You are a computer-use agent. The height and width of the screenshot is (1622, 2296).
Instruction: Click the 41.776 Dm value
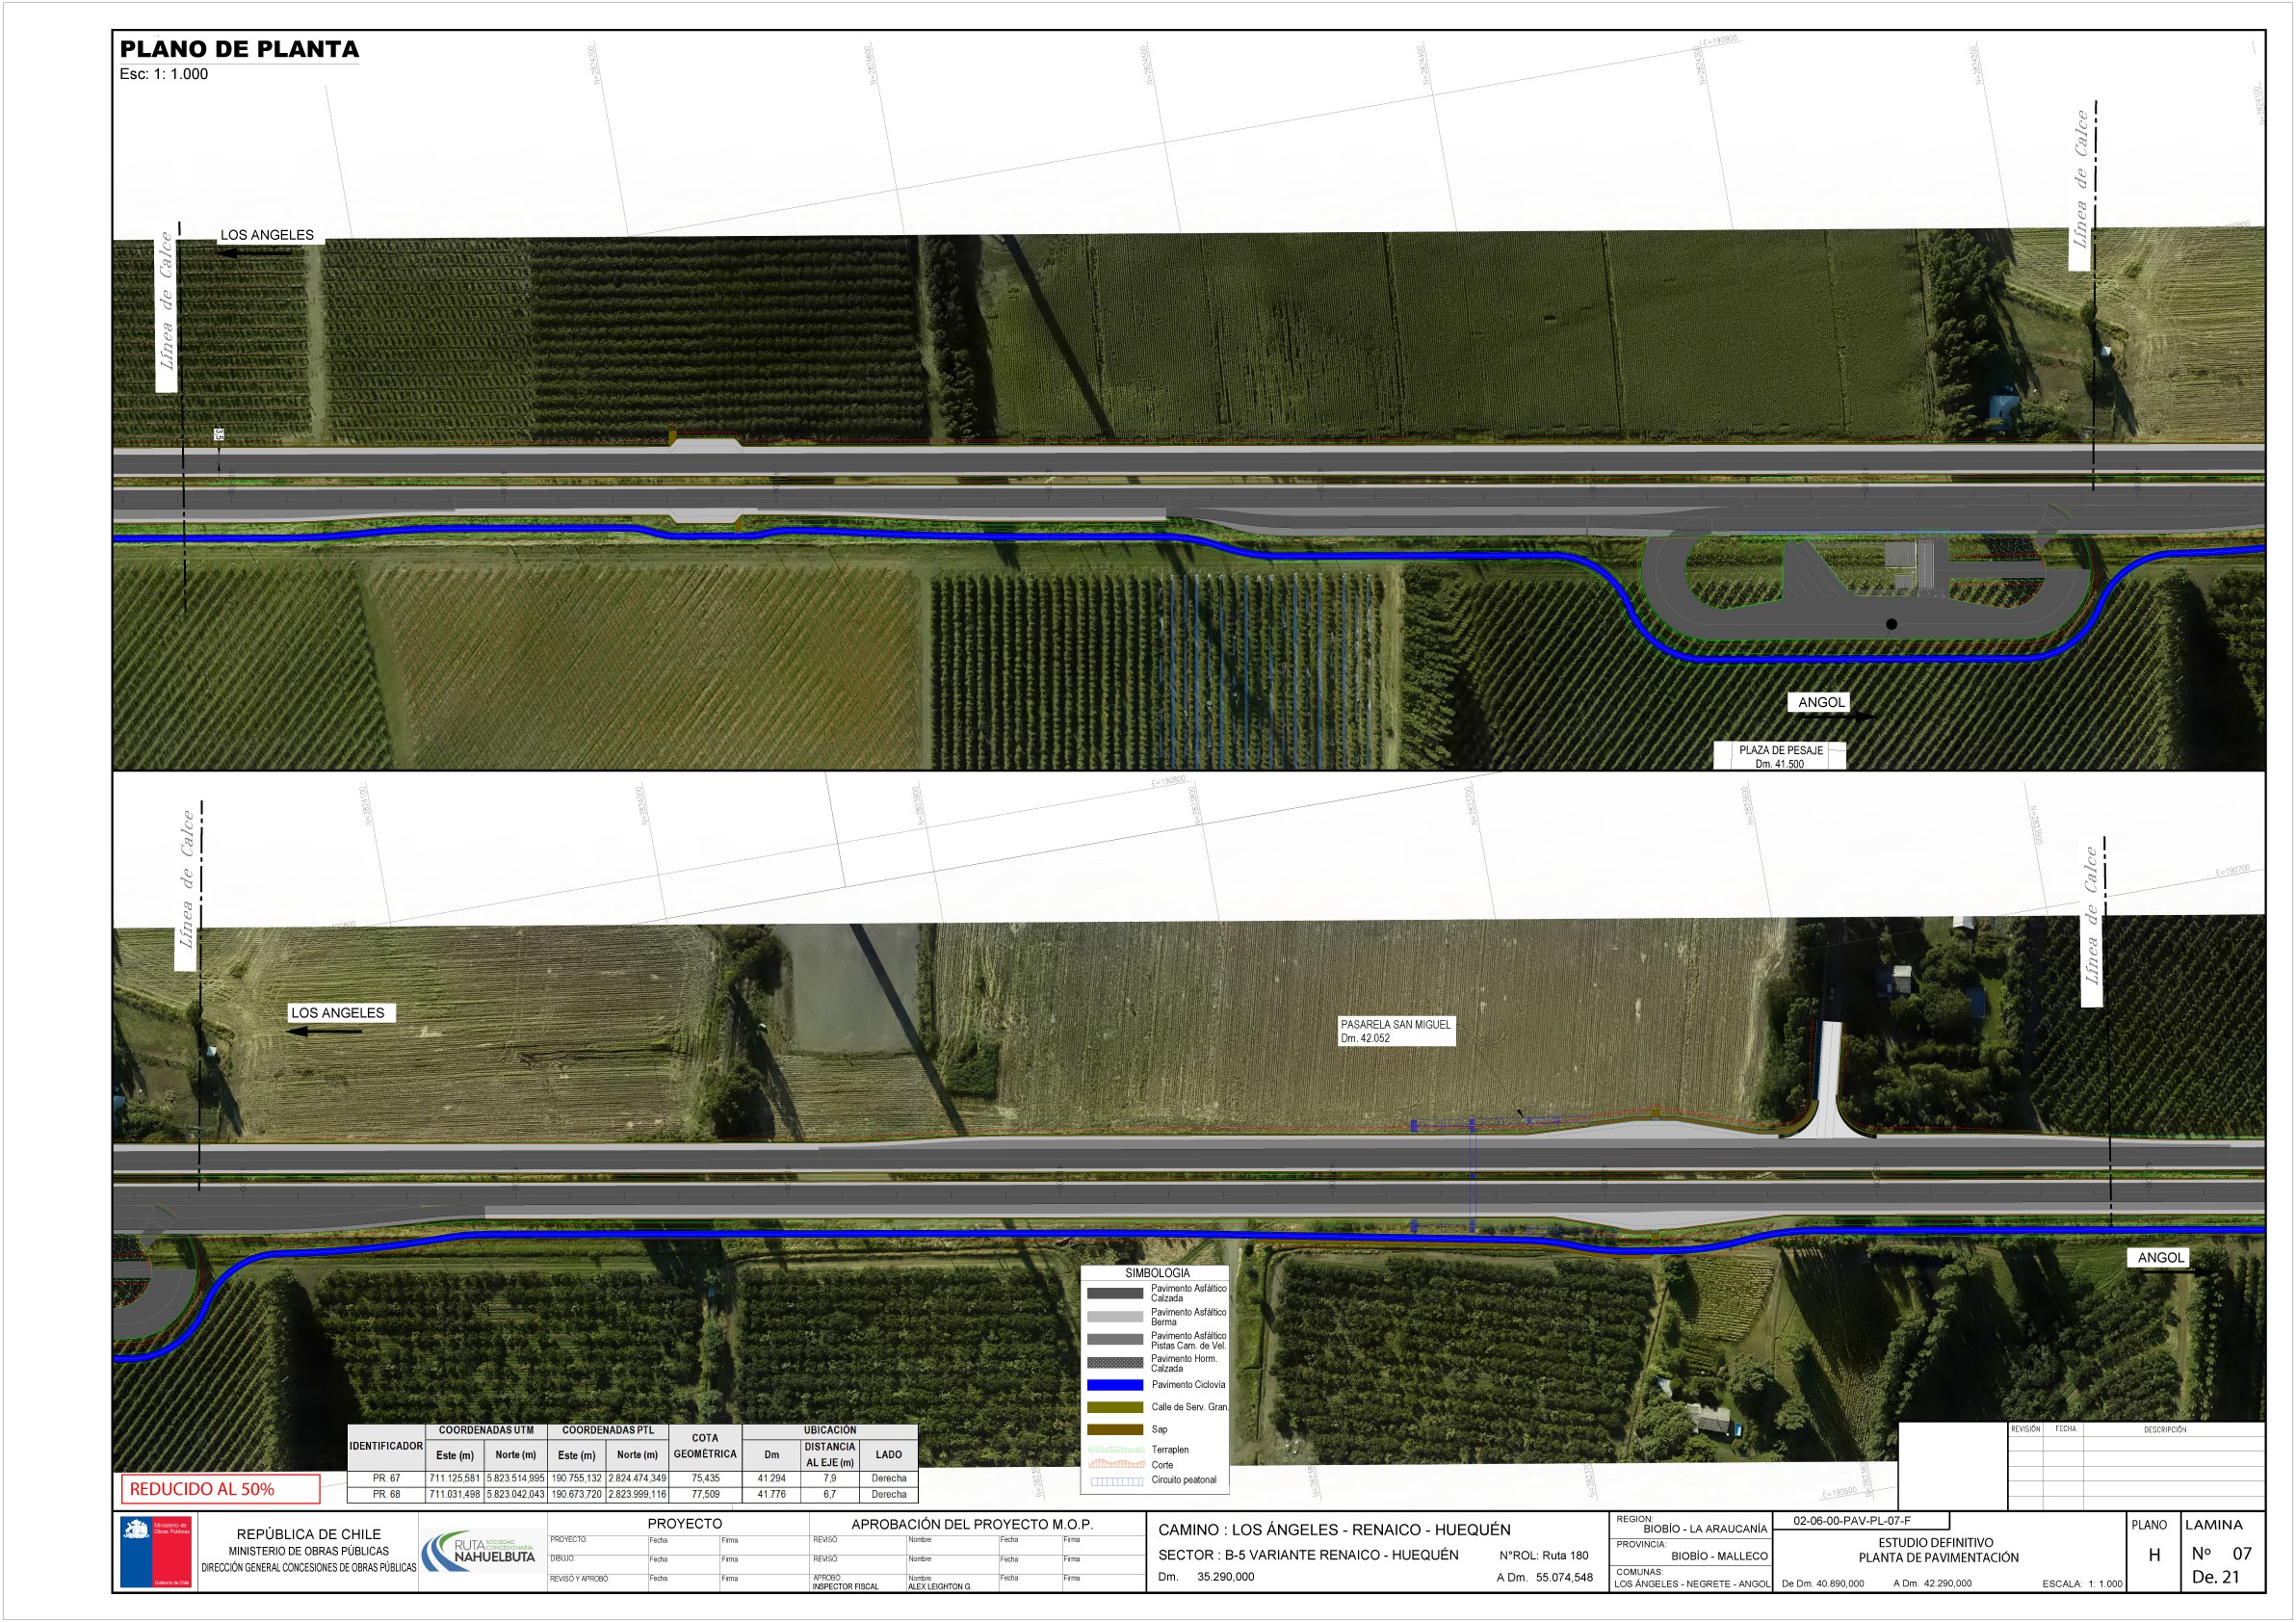771,1494
